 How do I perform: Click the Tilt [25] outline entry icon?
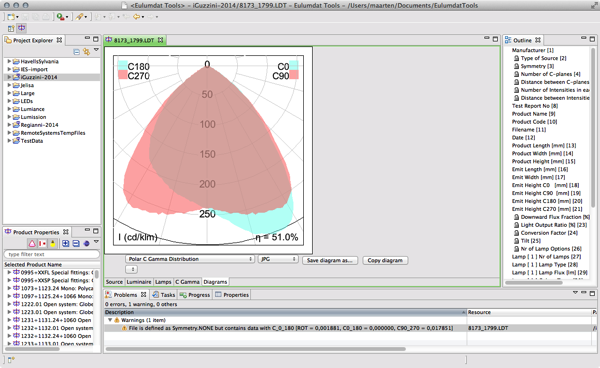click(516, 241)
